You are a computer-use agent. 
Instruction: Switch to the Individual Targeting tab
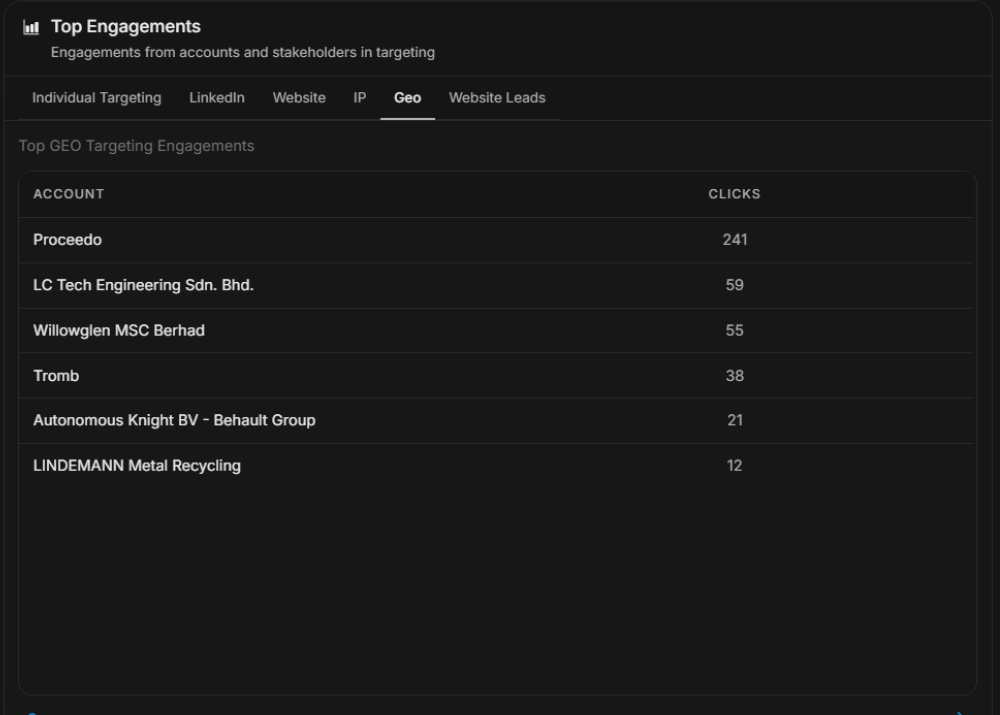pyautogui.click(x=97, y=98)
